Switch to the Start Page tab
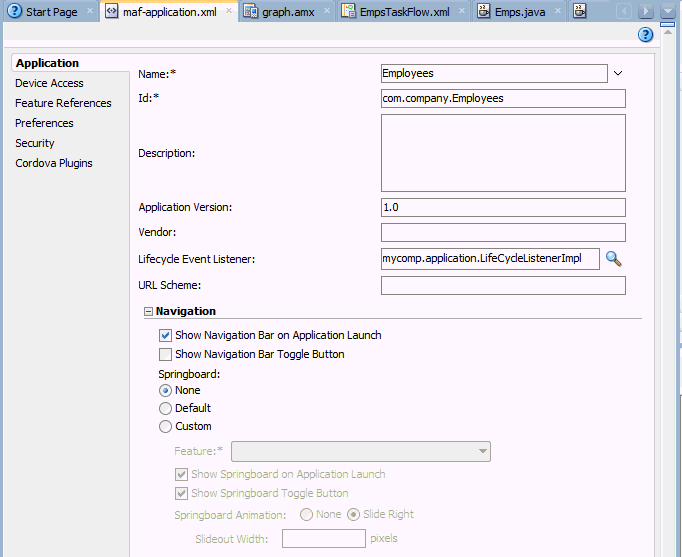The width and height of the screenshot is (682, 557). [x=51, y=12]
